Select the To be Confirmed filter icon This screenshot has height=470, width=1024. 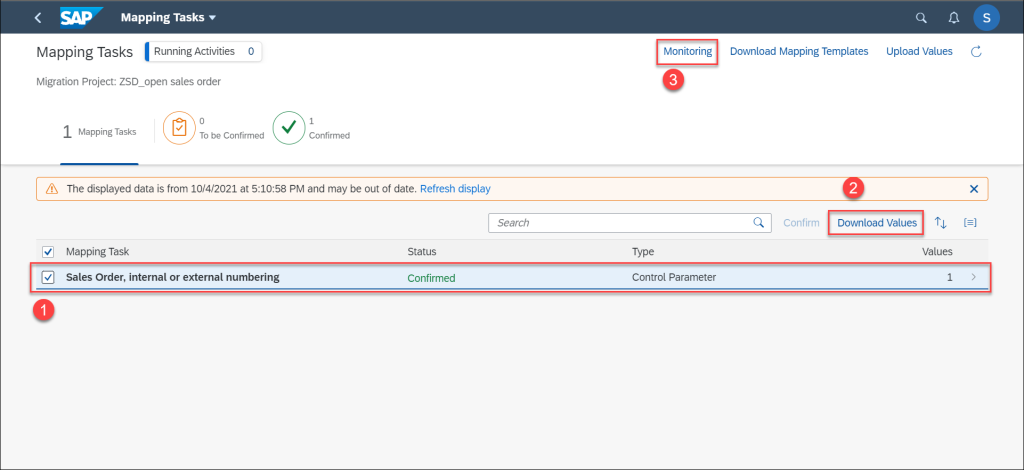179,127
